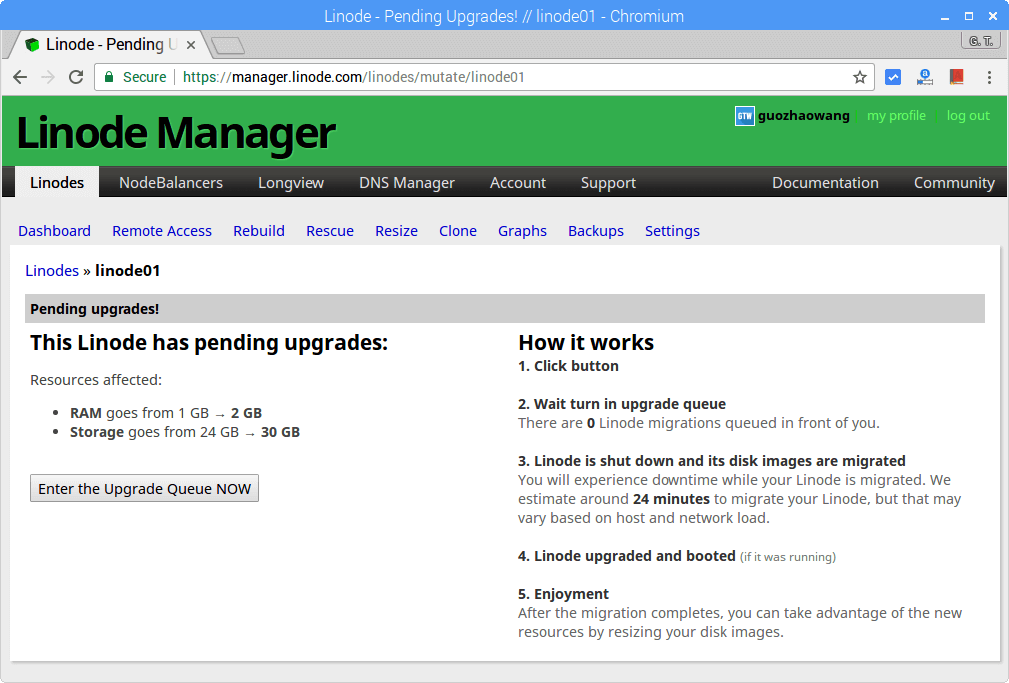Open the red dictionary extension icon
Viewport: 1009px width, 683px height.
pyautogui.click(x=956, y=76)
